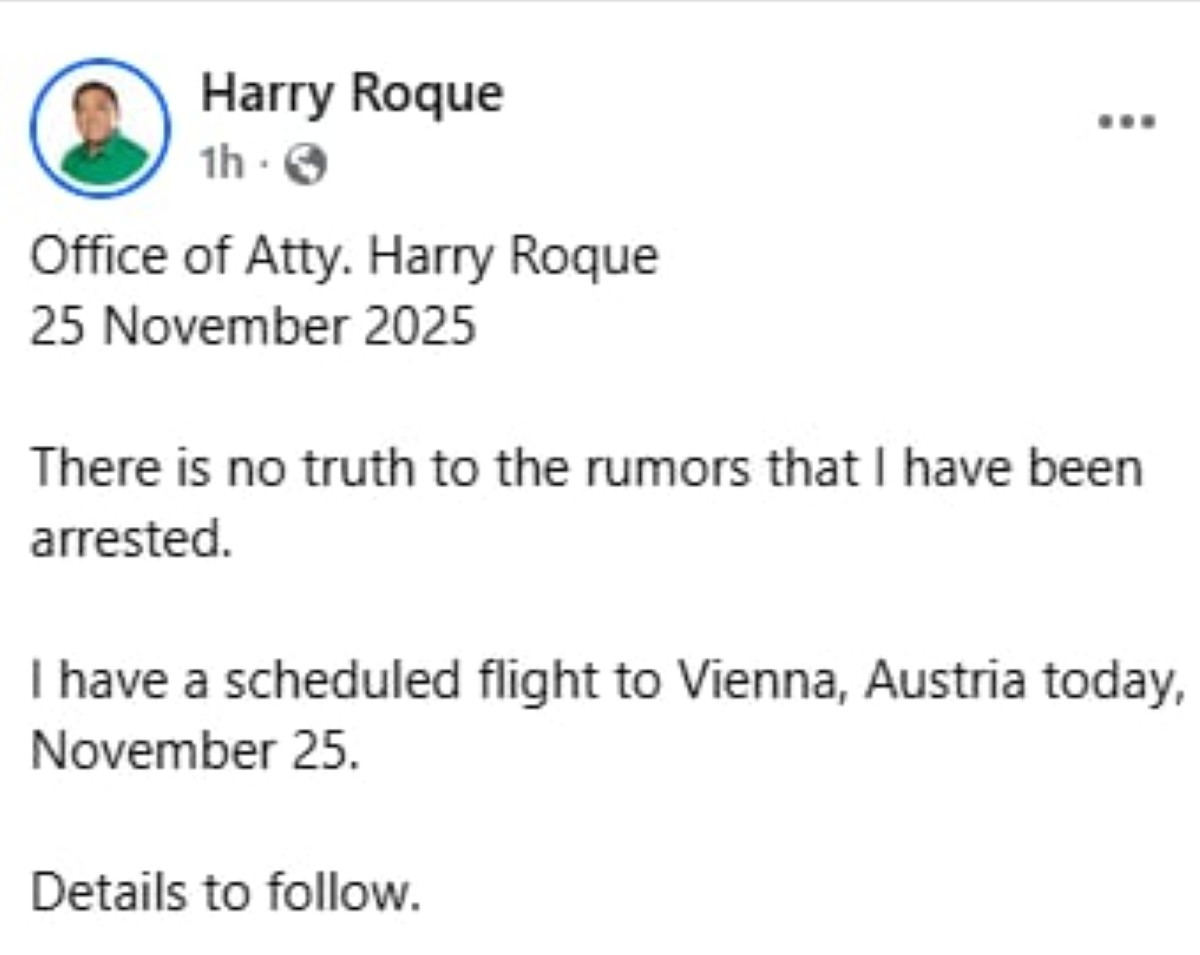Screen dimensions: 1200x955
Task: Open Harry Roque's profile picture
Action: point(100,127)
